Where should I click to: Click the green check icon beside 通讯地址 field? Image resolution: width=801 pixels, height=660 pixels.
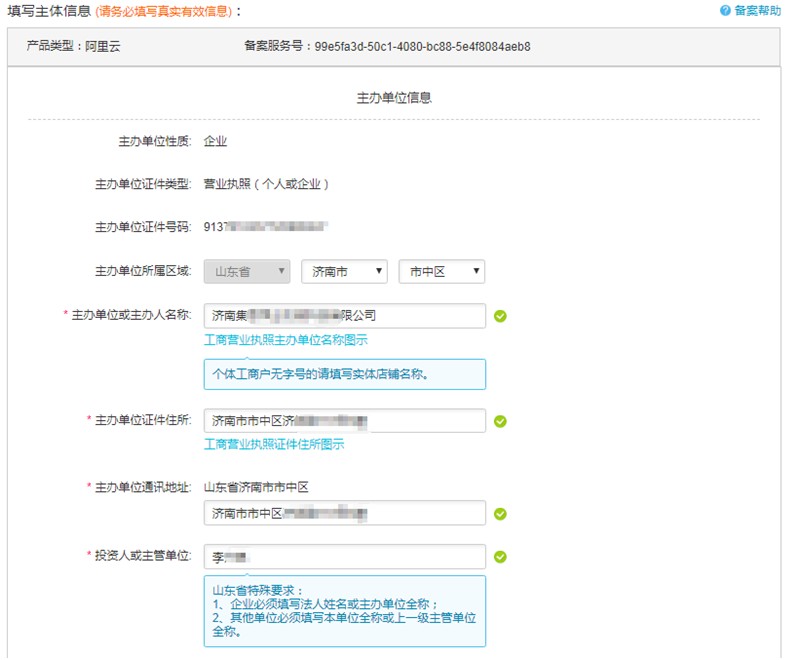[500, 514]
